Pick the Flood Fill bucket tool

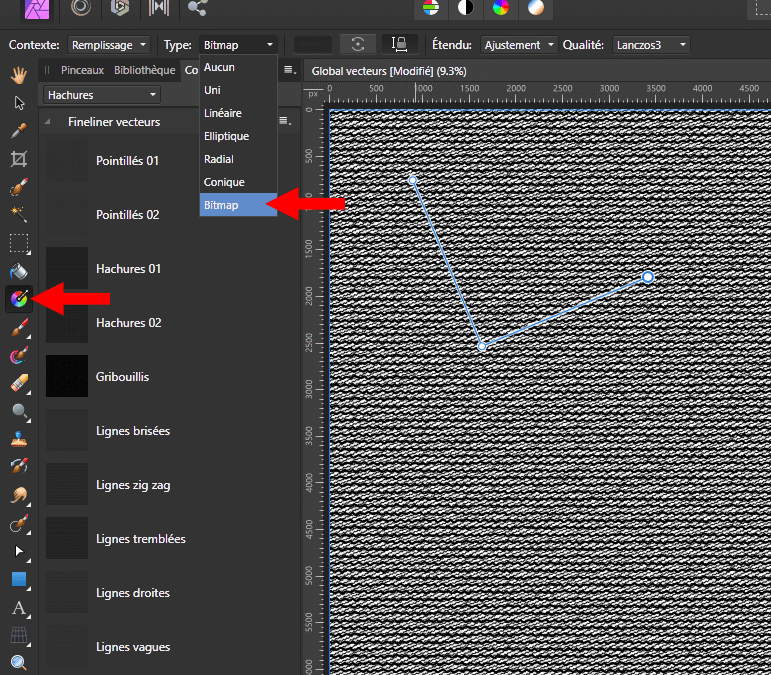(18, 271)
